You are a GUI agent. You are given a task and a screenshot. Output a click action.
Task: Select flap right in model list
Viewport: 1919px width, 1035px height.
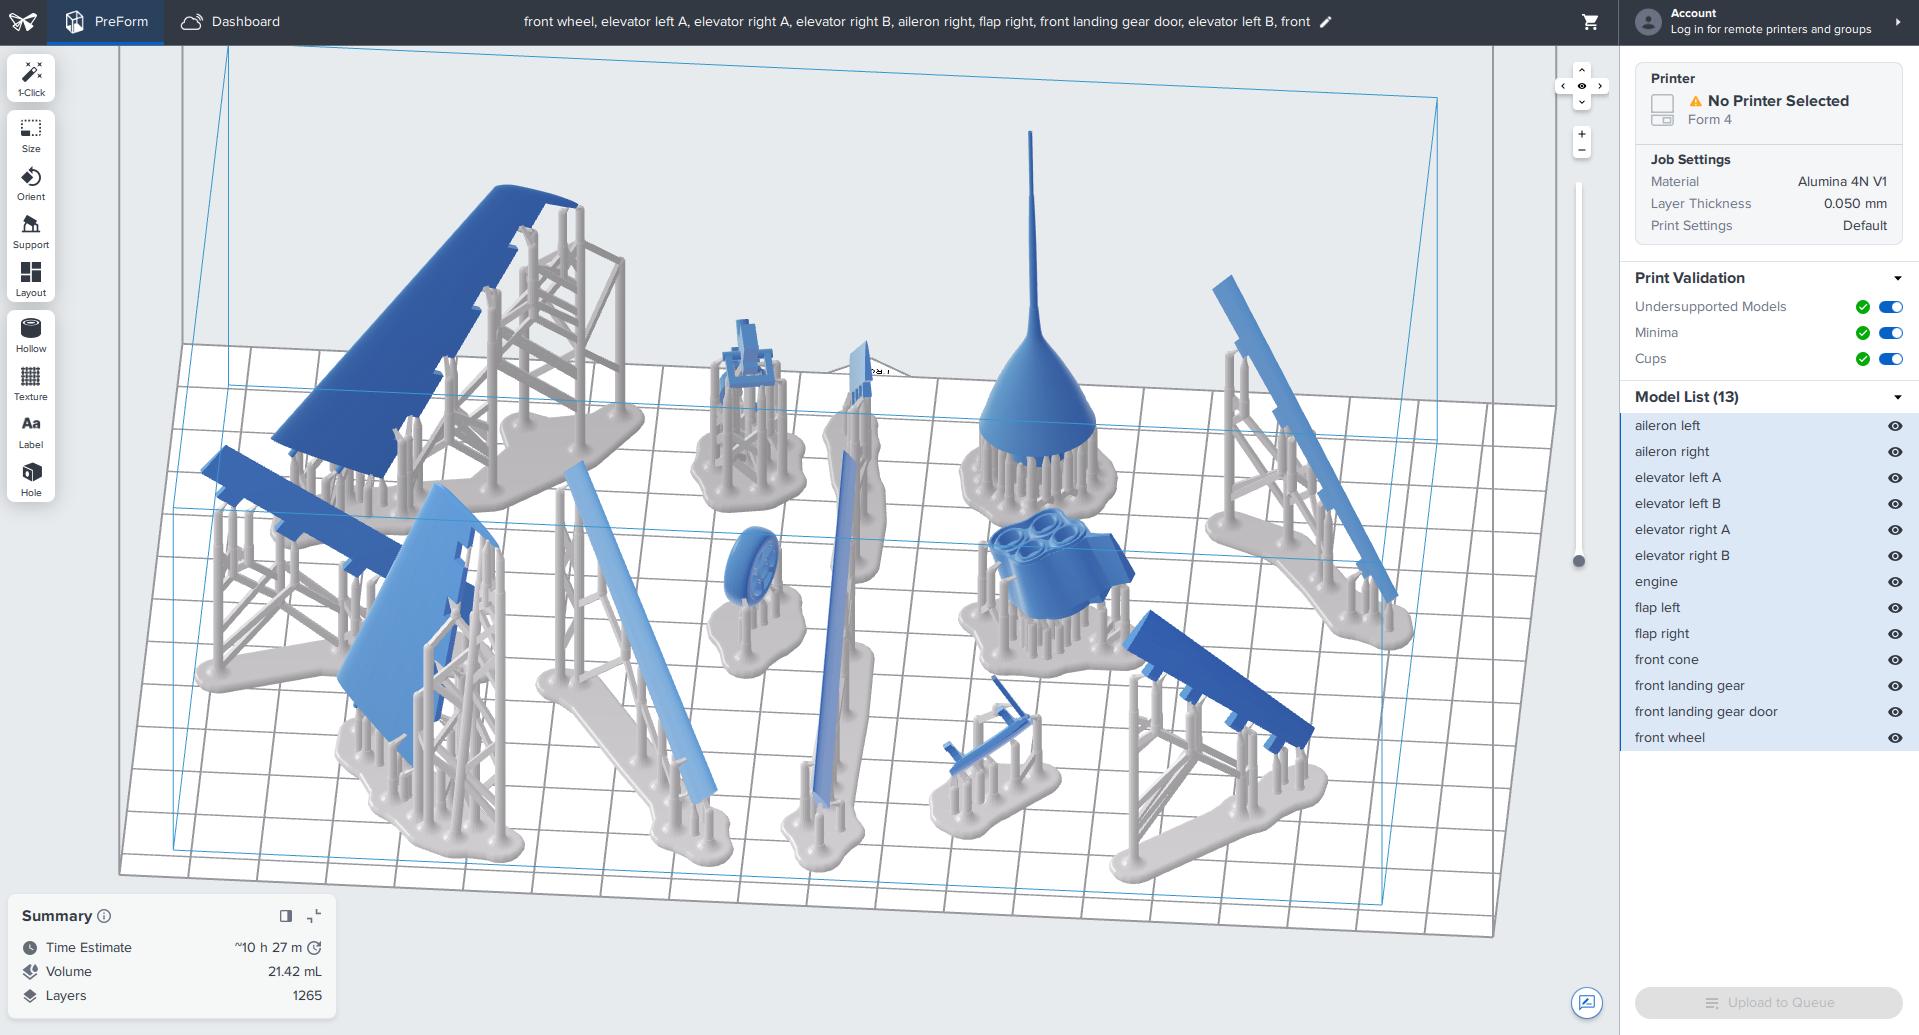click(x=1769, y=634)
